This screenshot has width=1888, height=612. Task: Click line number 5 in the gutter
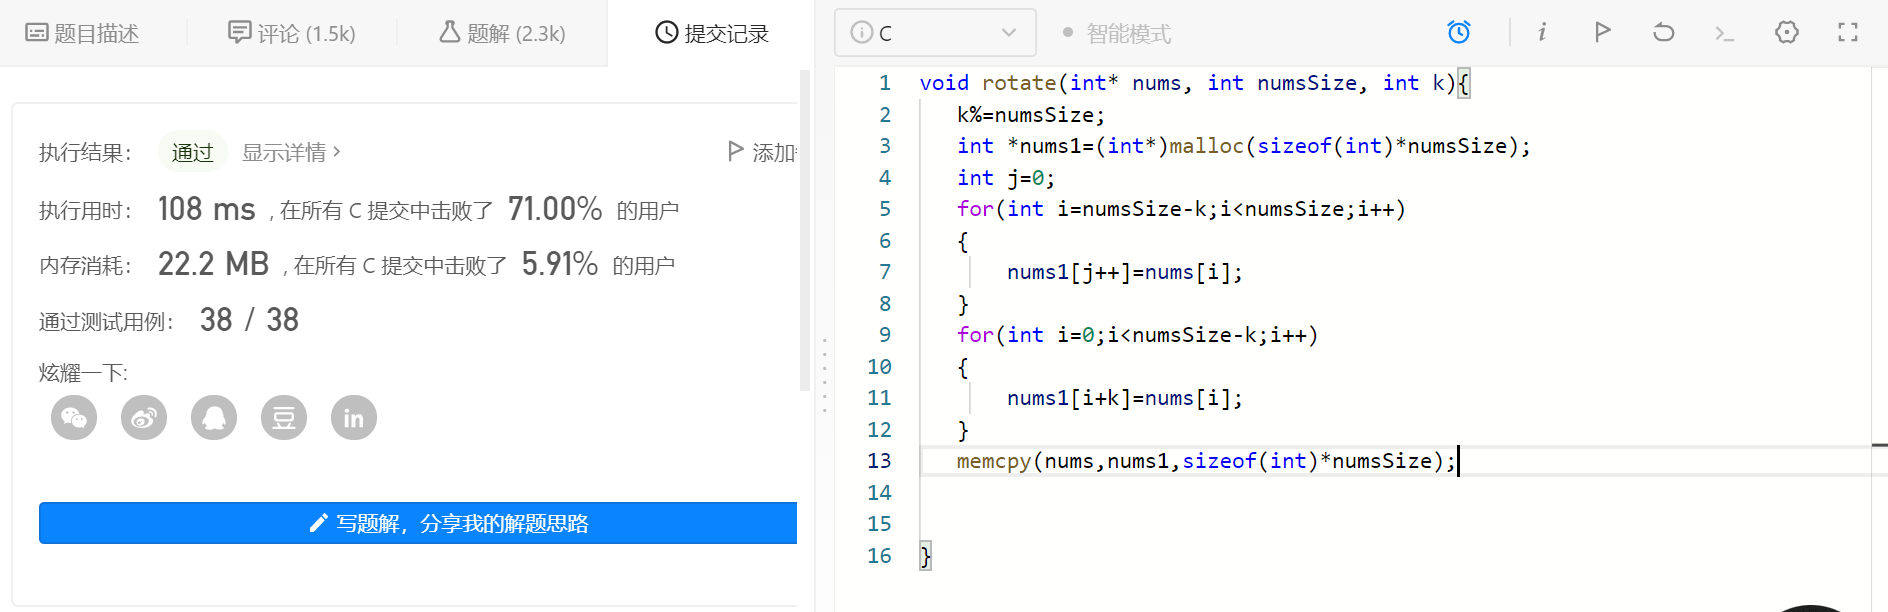coord(884,209)
